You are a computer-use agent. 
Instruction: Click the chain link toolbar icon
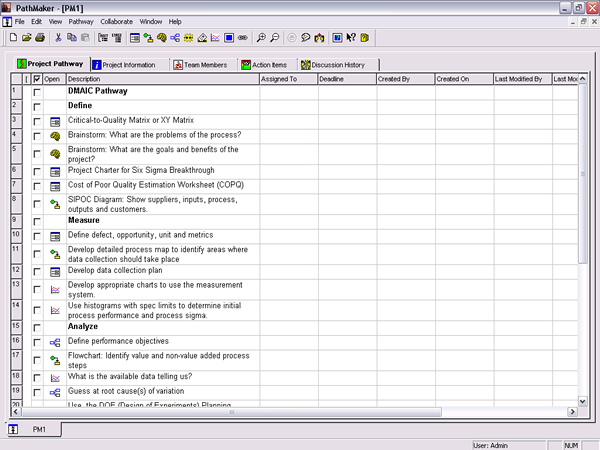coord(243,38)
